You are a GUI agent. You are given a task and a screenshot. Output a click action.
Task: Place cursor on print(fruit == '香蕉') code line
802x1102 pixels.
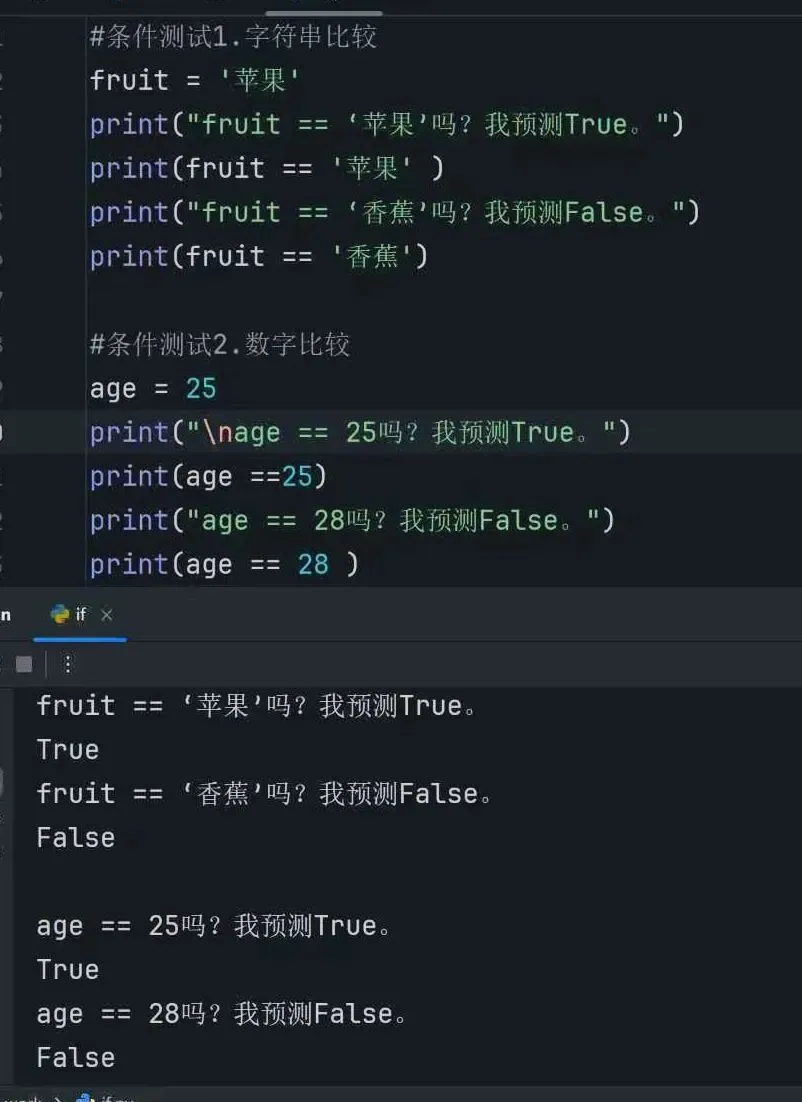point(259,257)
